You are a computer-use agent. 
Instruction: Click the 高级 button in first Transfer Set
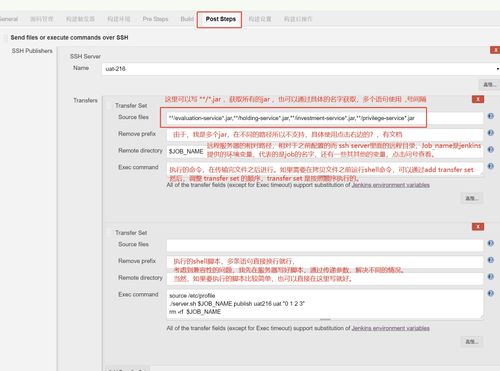coord(472,198)
